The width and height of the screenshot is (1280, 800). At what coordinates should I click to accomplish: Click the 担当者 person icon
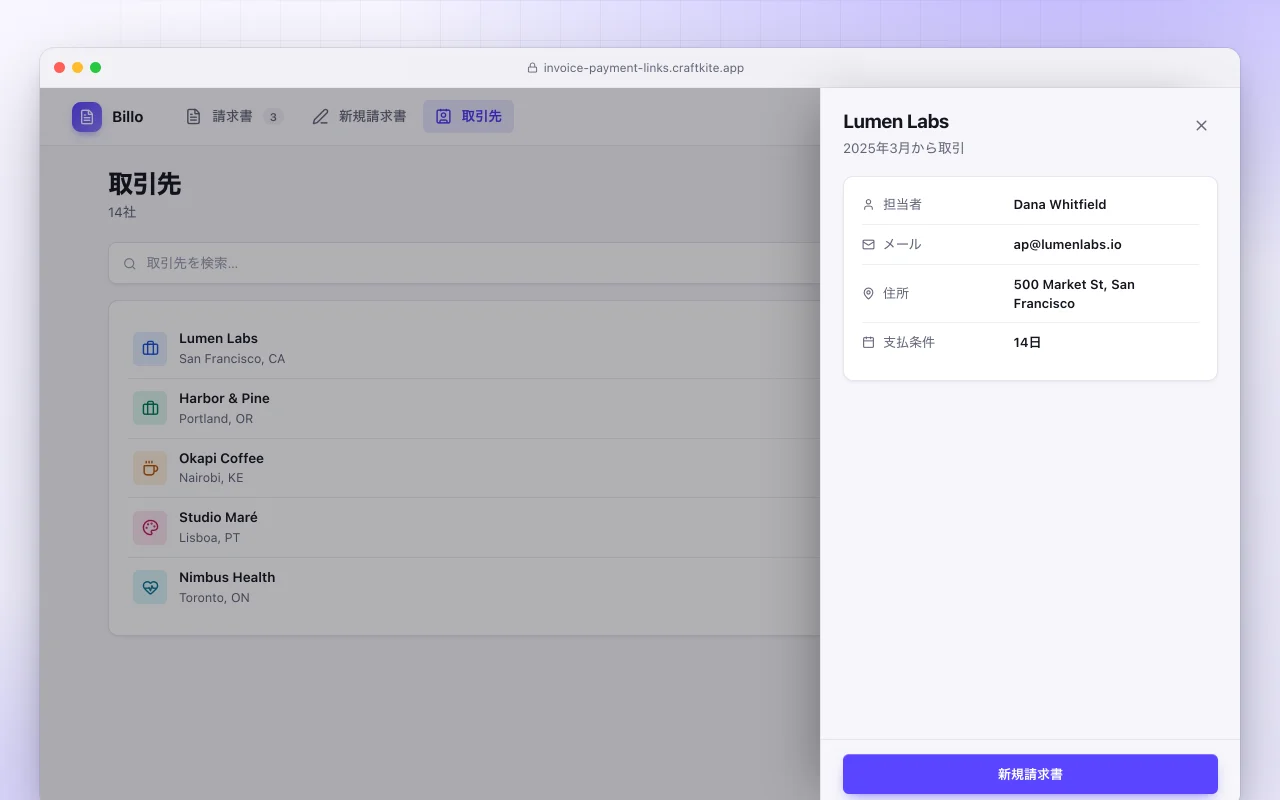[x=868, y=204]
